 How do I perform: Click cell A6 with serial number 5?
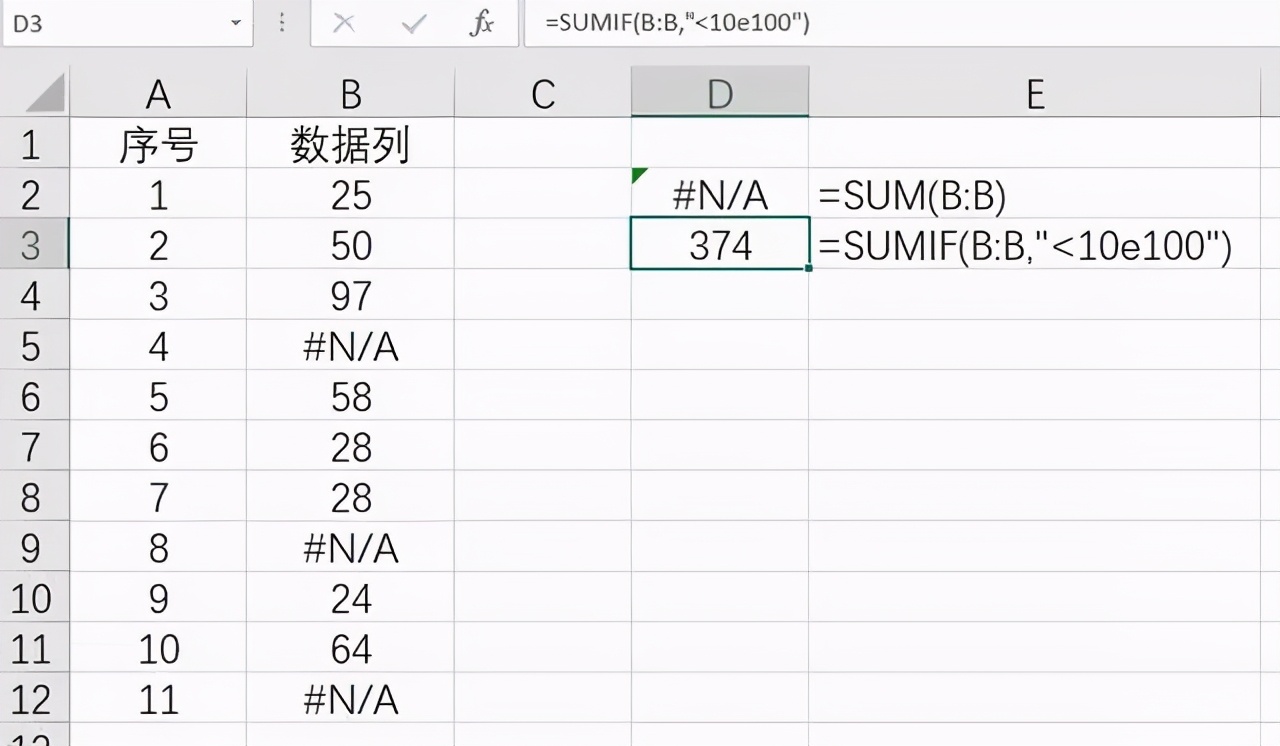(x=158, y=397)
